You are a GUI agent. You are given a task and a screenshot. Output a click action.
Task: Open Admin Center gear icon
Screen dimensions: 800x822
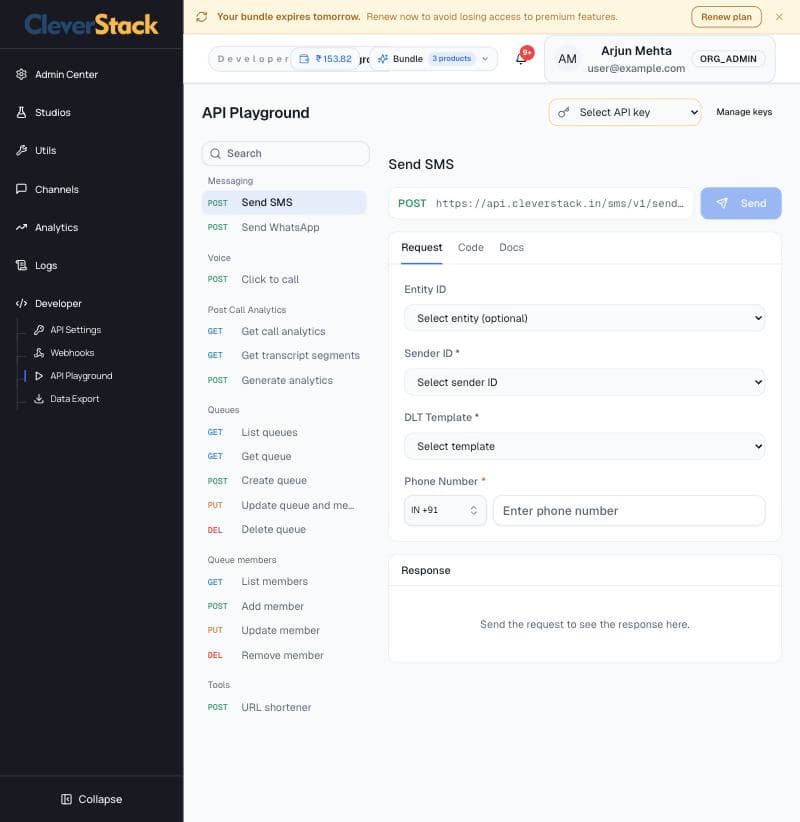click(21, 74)
